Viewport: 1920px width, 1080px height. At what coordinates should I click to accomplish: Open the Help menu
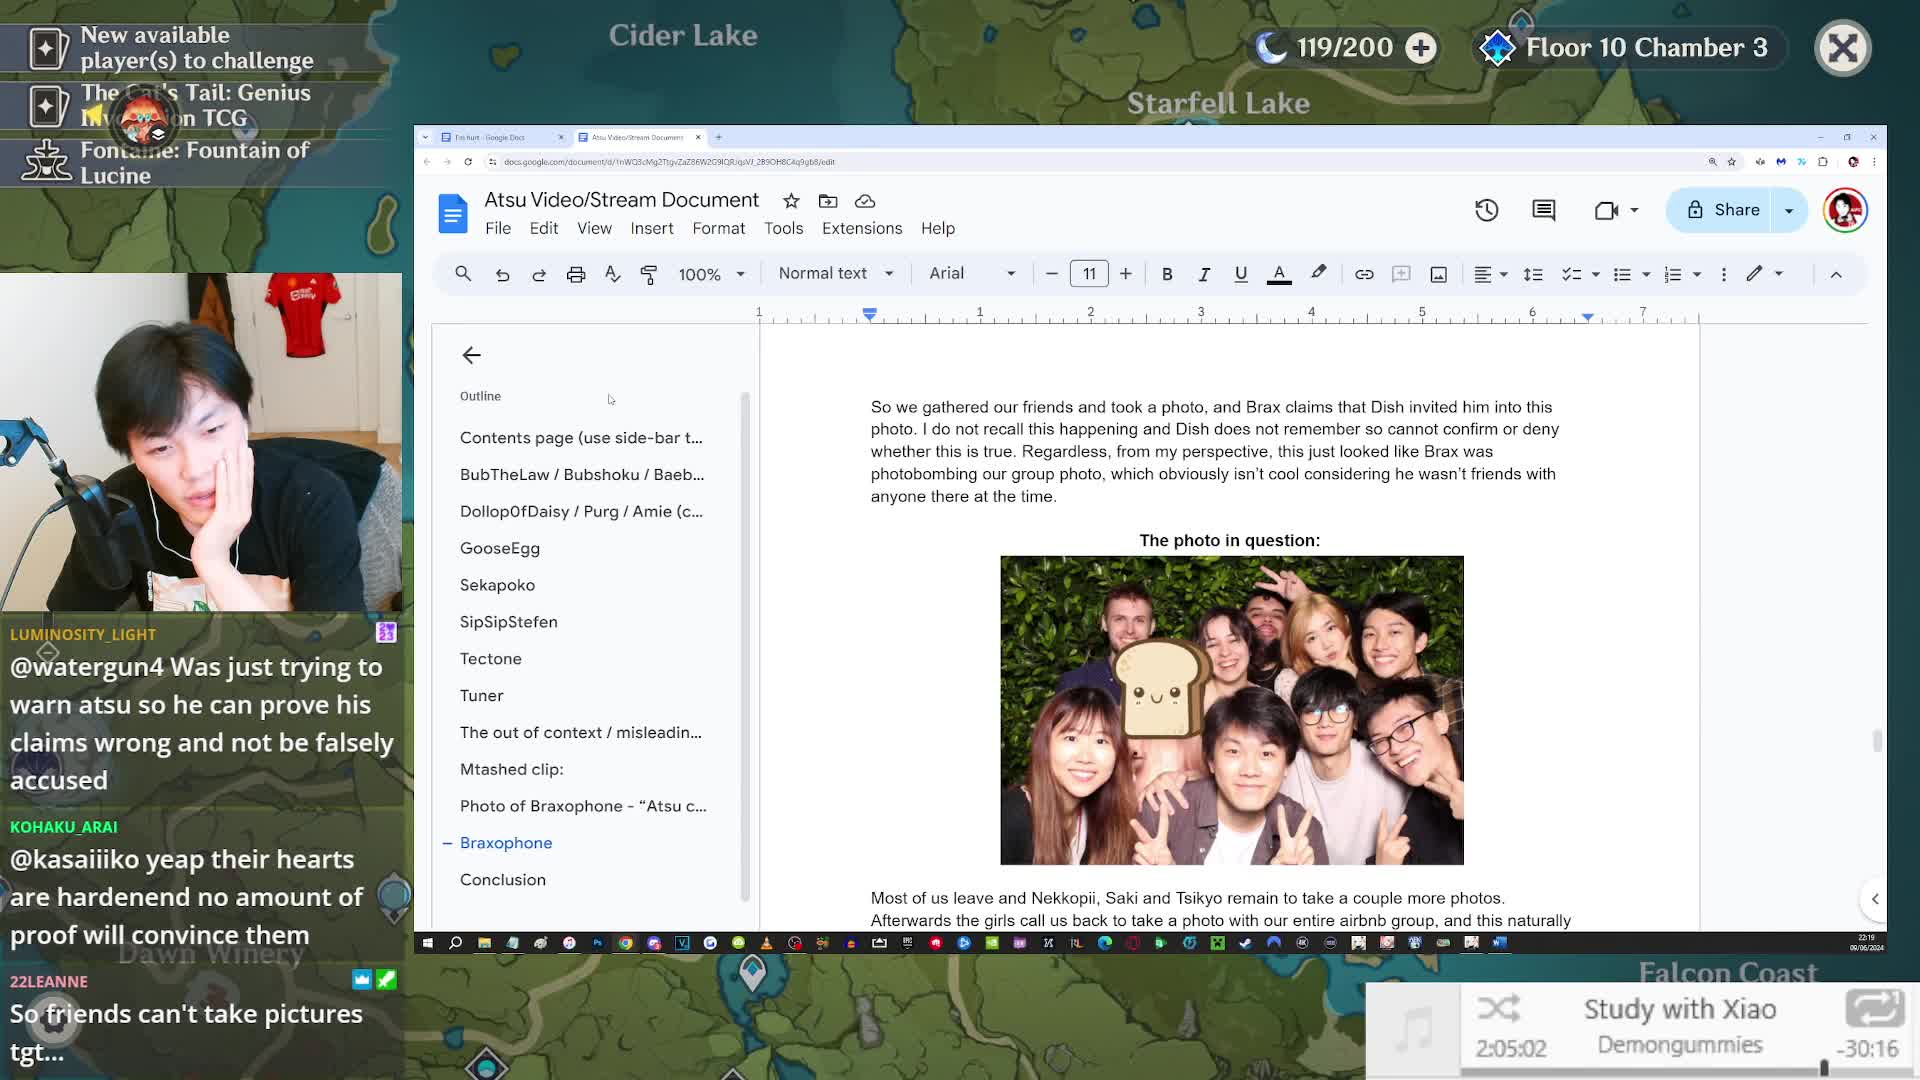(938, 228)
